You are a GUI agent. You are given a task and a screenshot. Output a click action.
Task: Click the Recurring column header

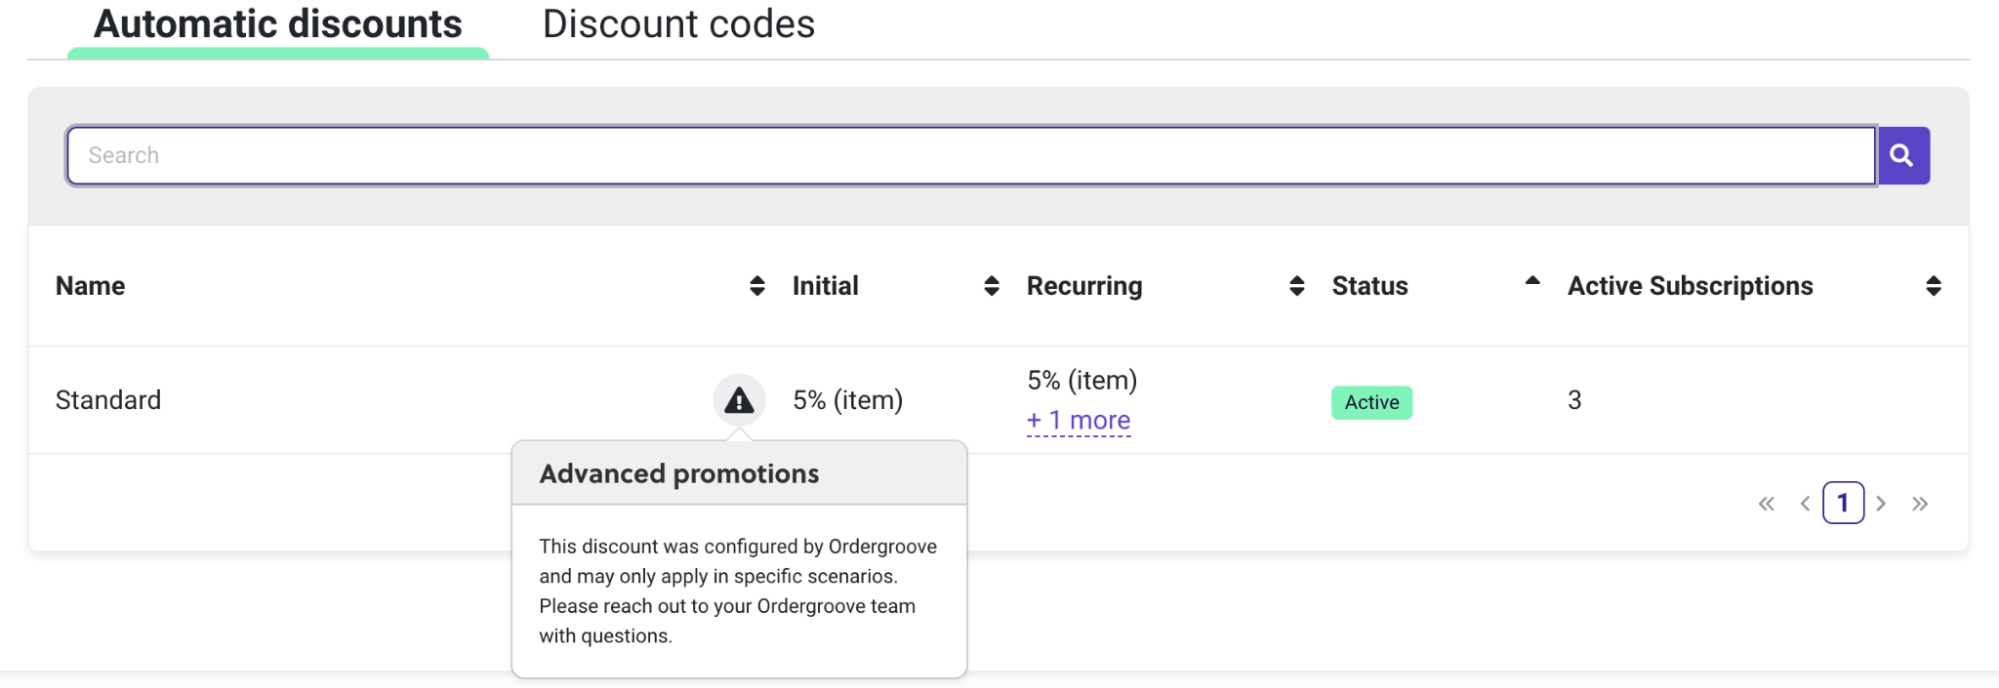coord(1084,286)
